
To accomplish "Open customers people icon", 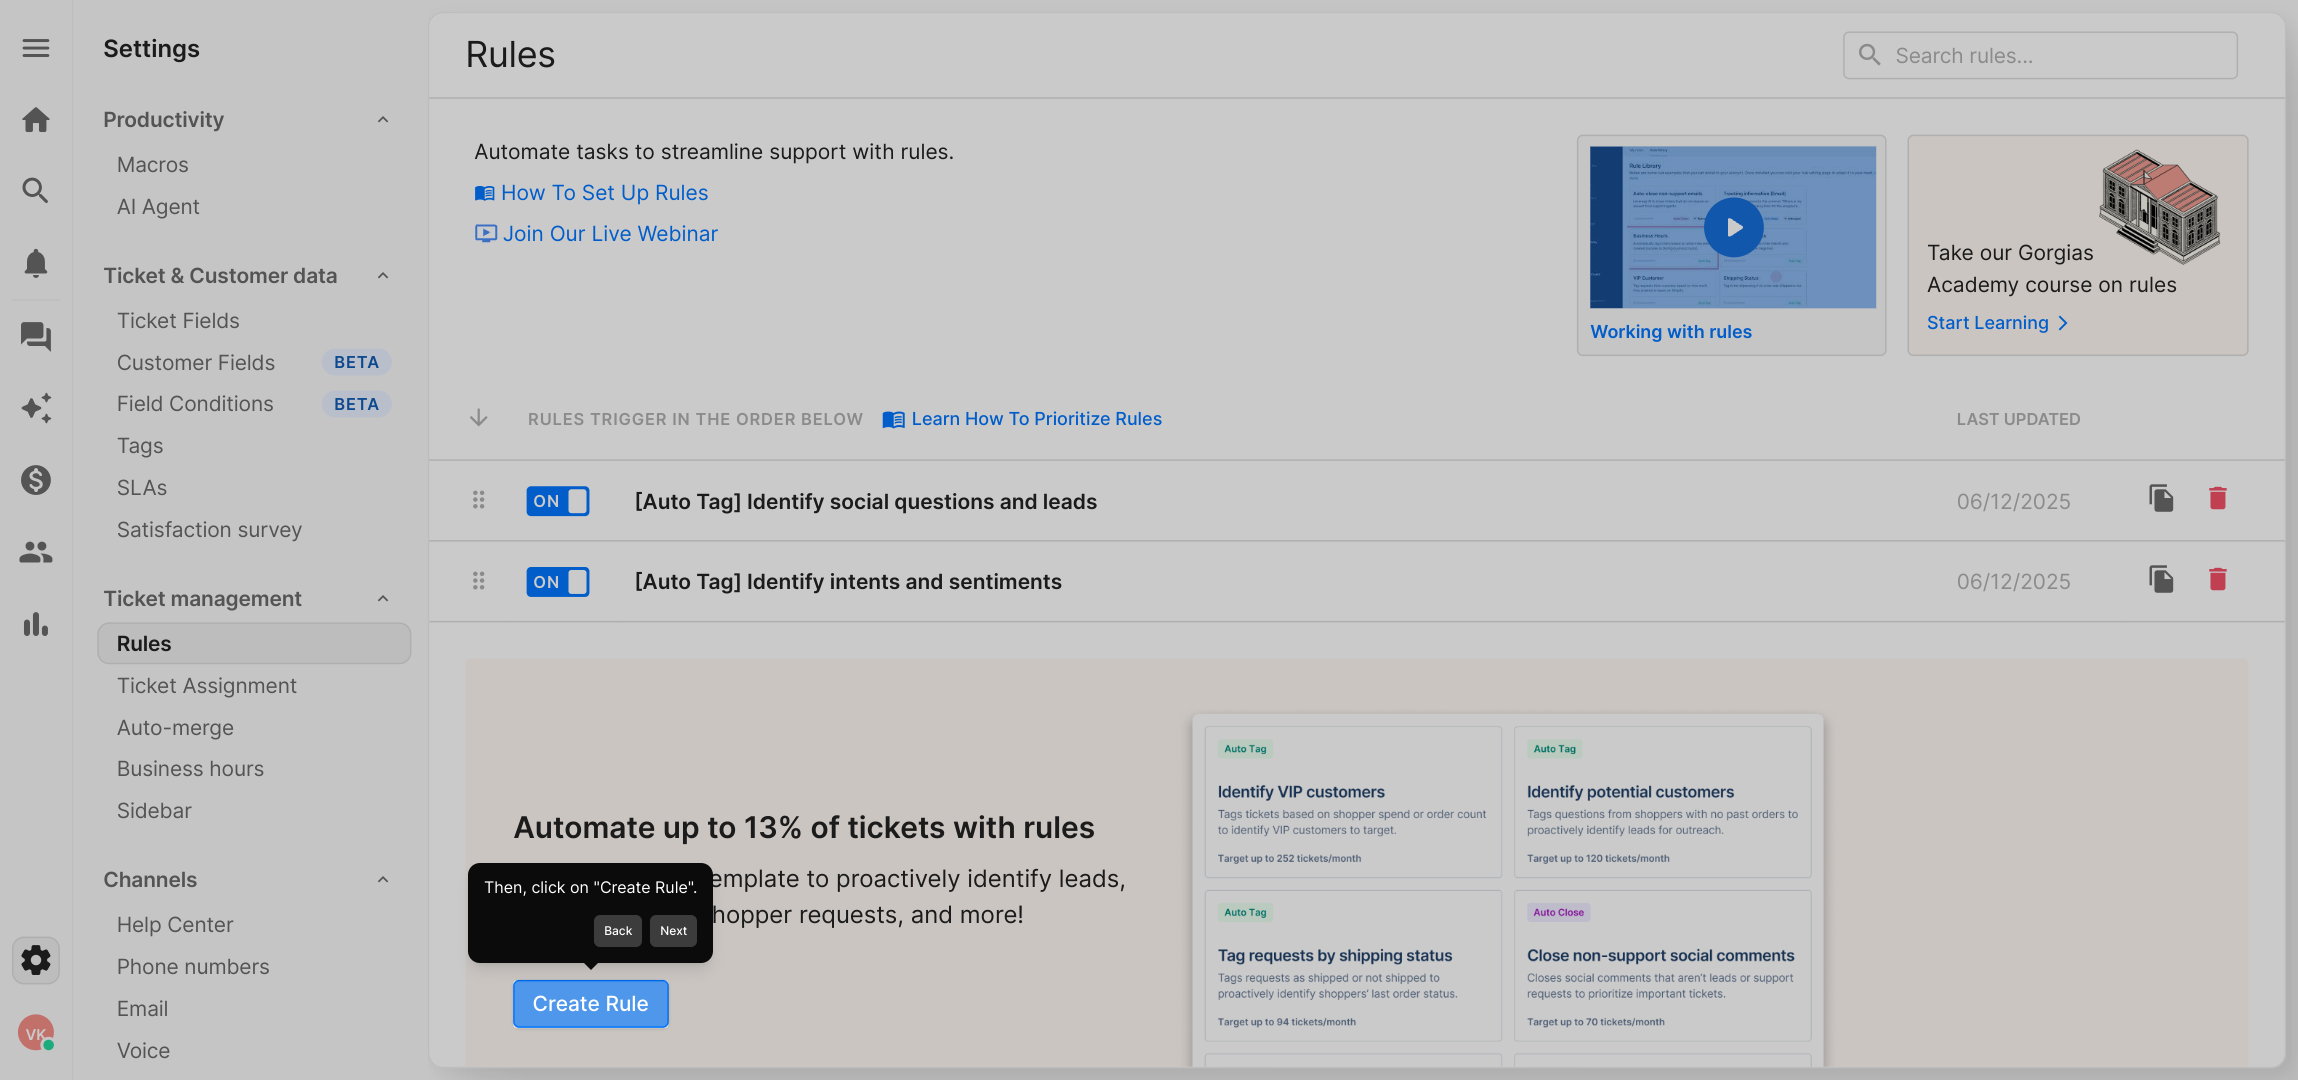I will point(36,552).
